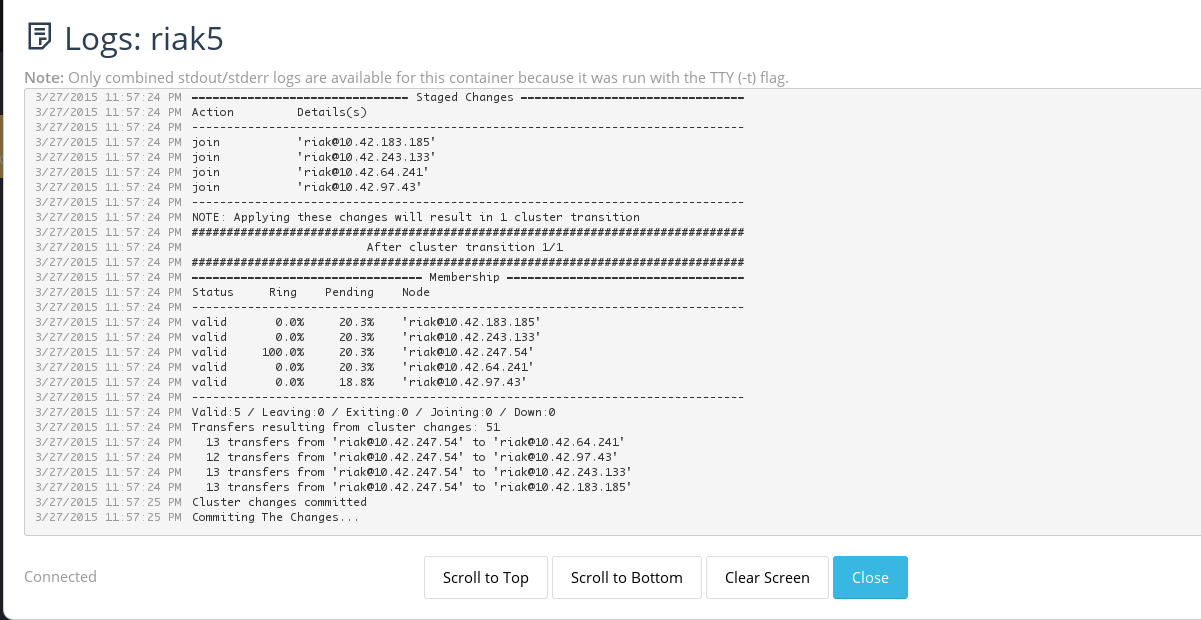Select the join line for riak@10.42.97.43
Viewport: 1201px width, 620px height.
point(307,187)
